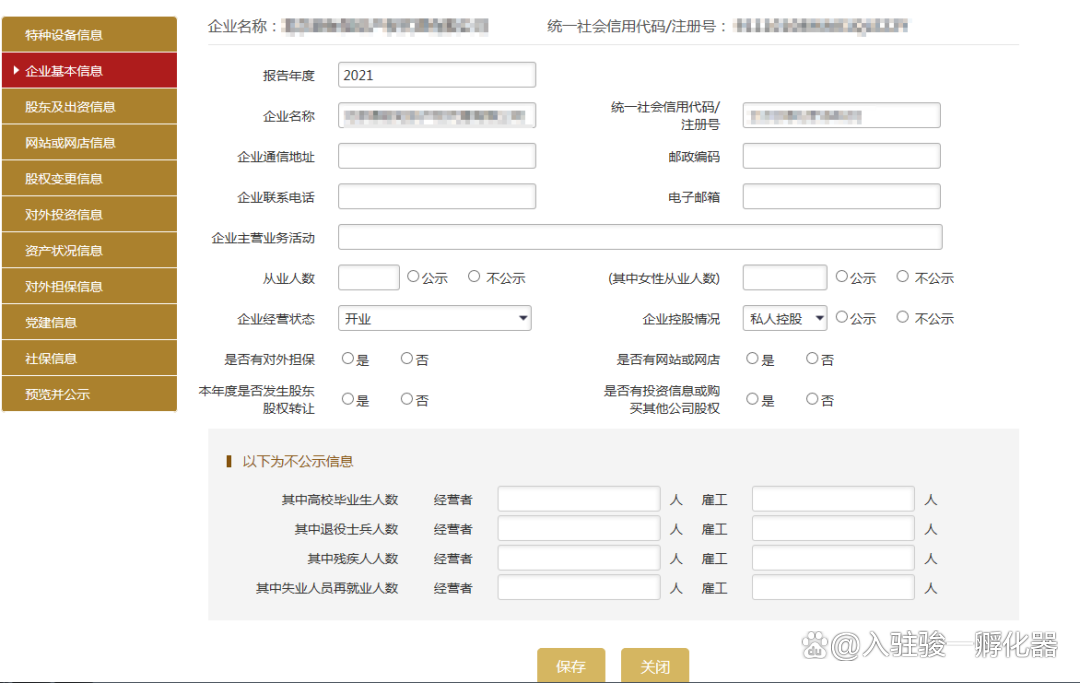Viewport: 1080px width, 683px height.
Task: Open the 企业经营状态 dropdown showing 开业
Action: tap(435, 318)
